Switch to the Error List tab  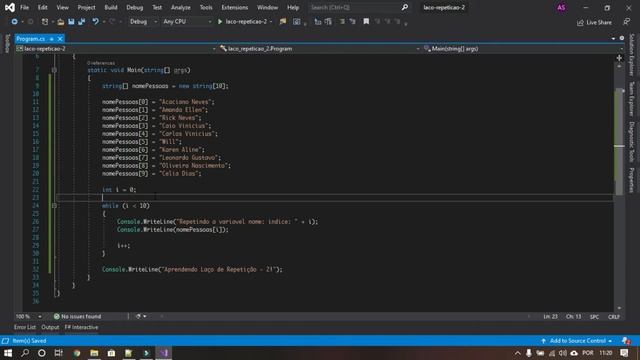point(25,327)
